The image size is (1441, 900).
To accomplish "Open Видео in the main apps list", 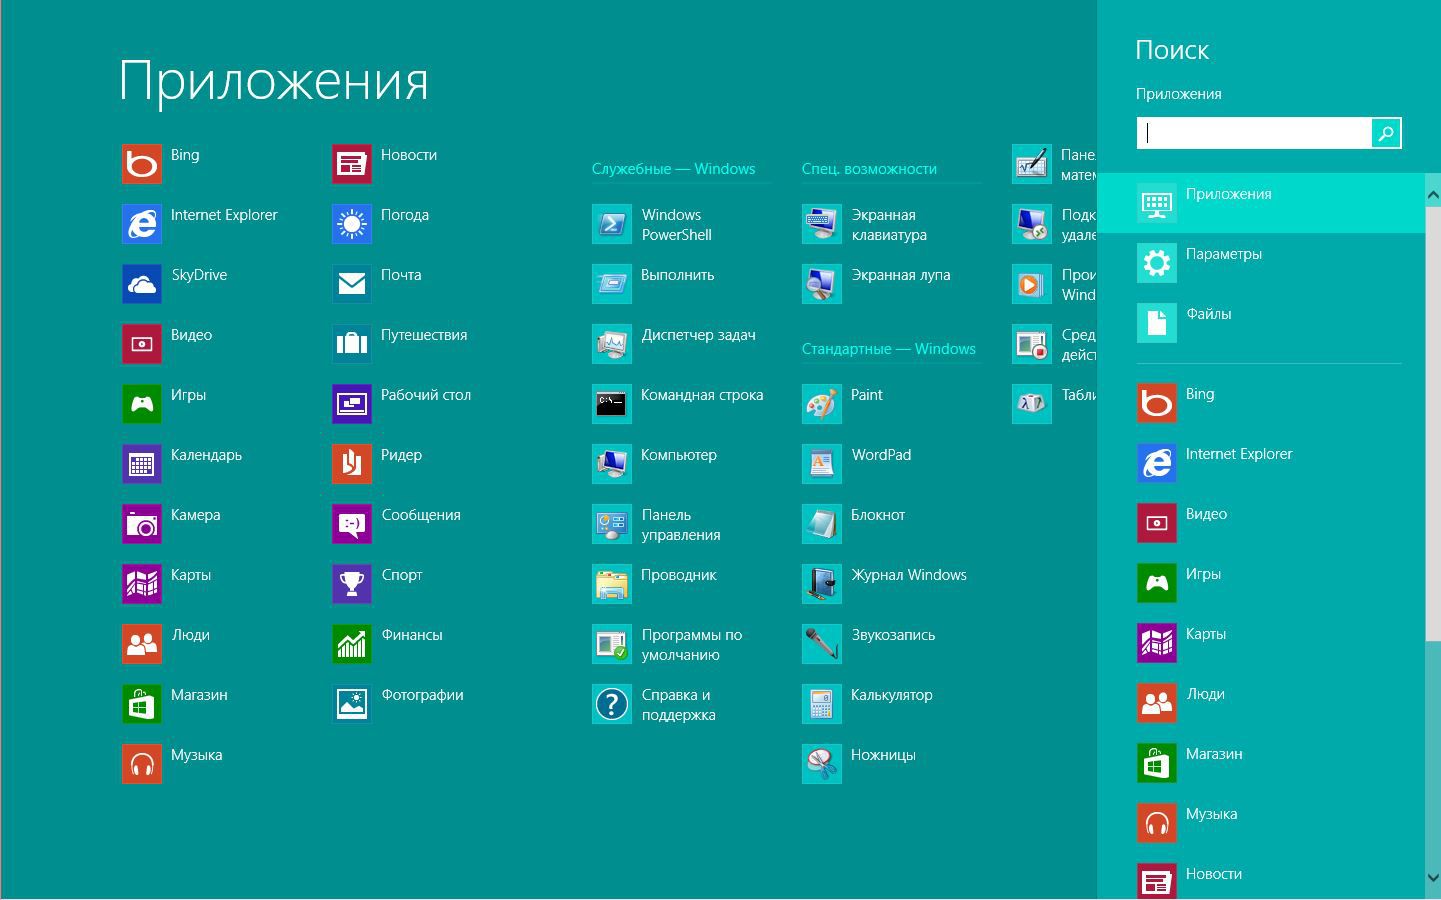I will coord(167,344).
